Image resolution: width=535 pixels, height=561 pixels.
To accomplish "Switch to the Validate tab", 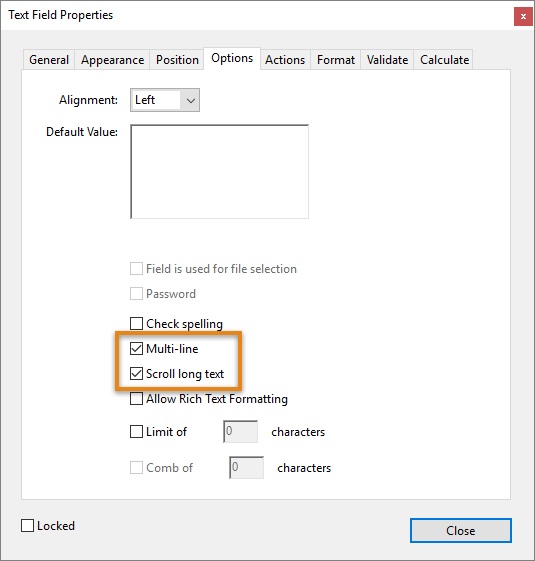I will click(387, 60).
